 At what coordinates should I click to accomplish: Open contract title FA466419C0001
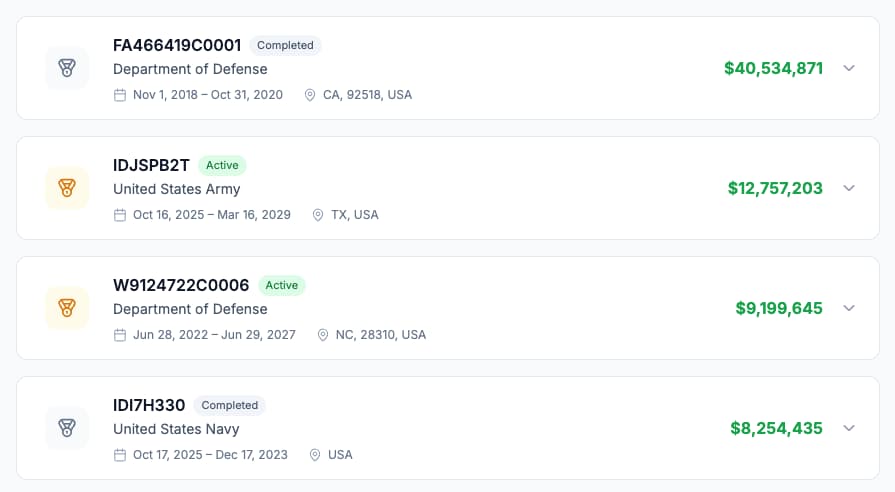tap(177, 45)
